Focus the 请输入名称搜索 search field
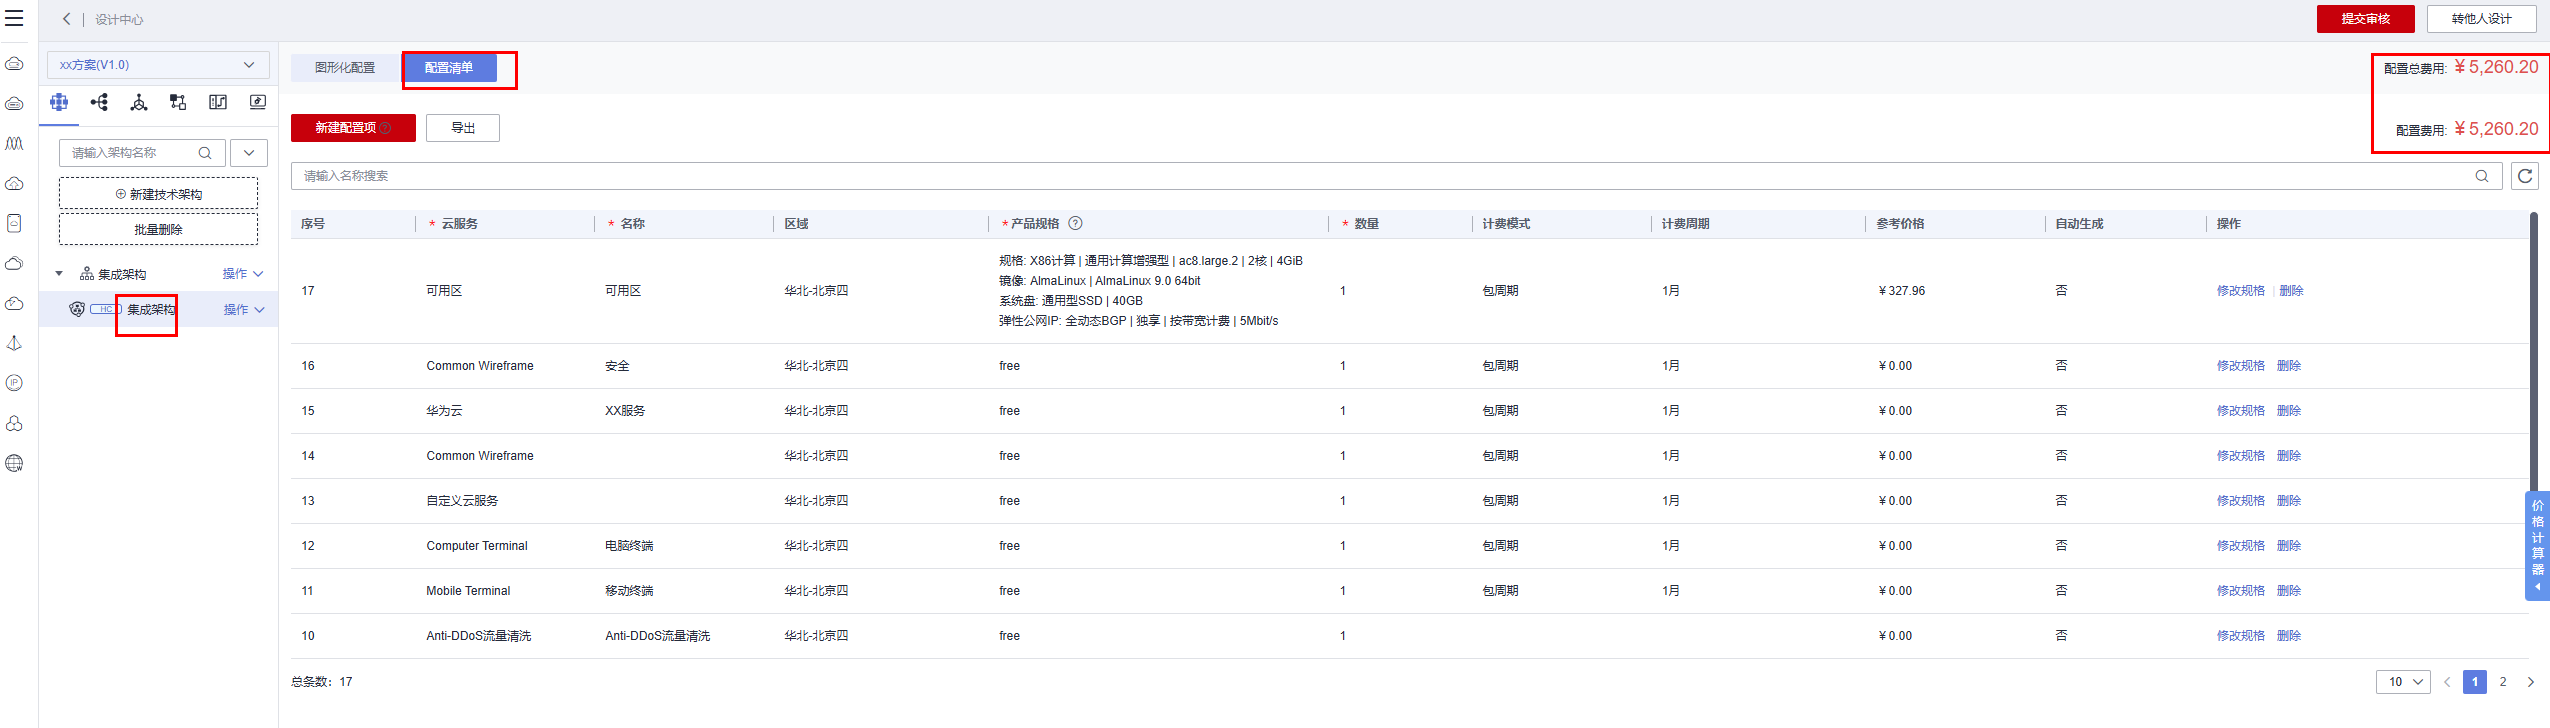This screenshot has height=728, width=2550. pos(1397,176)
